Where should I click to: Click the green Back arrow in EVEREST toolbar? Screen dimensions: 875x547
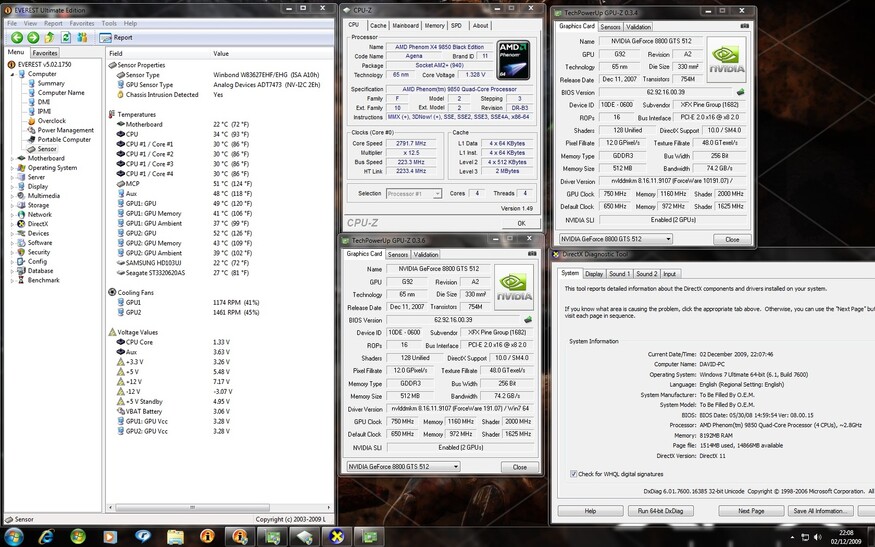coord(17,37)
